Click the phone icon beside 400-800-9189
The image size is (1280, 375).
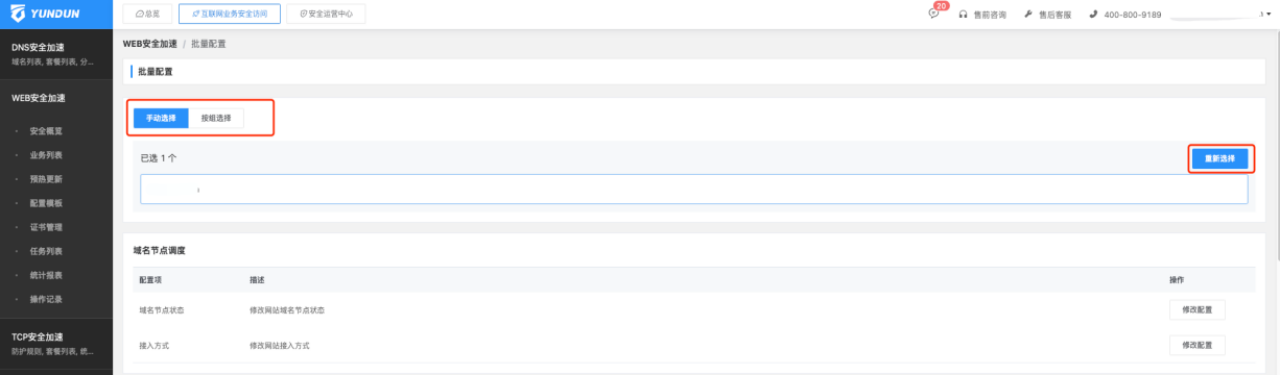pyautogui.click(x=1095, y=15)
